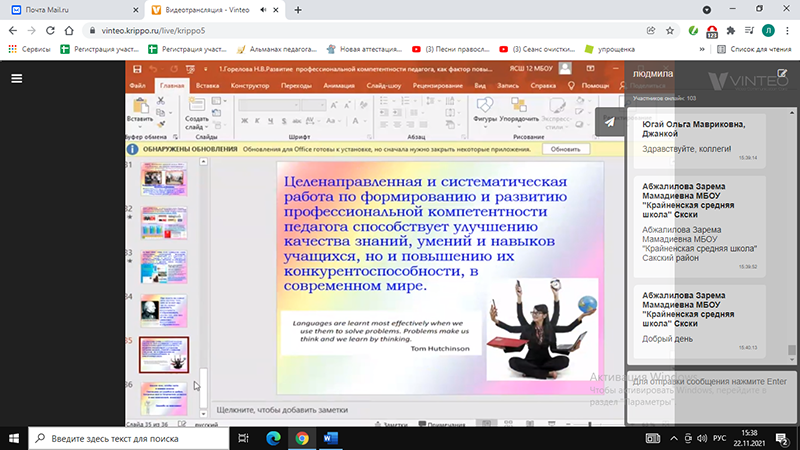Open the font name combo box
This screenshot has height=450, width=800.
click(x=269, y=105)
